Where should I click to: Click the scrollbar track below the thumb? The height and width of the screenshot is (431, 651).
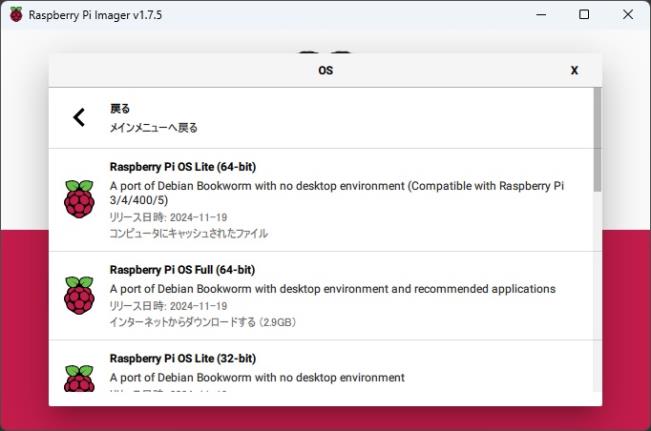(597, 291)
